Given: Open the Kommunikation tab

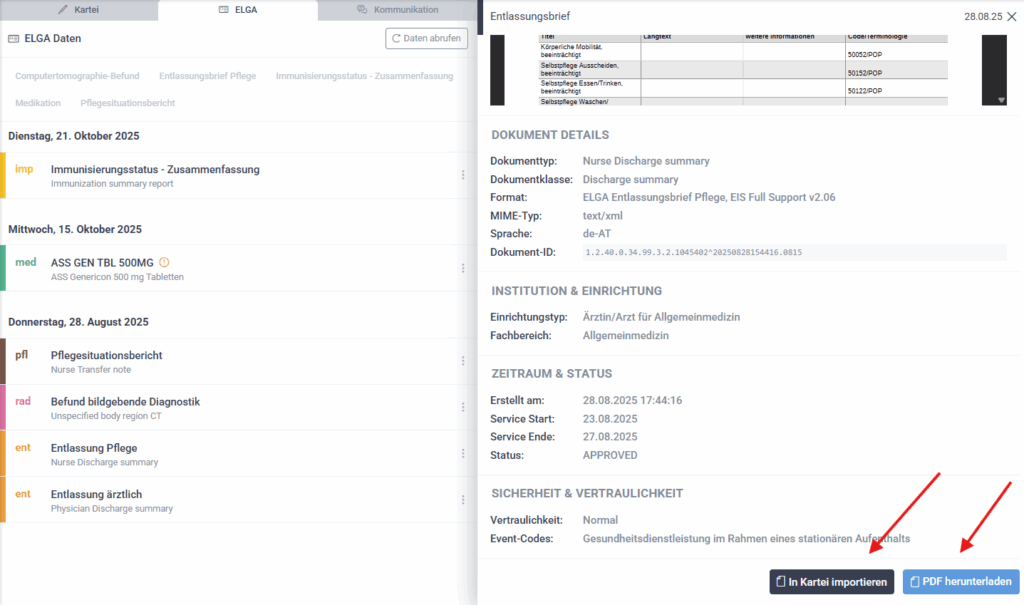Looking at the screenshot, I should (x=397, y=10).
